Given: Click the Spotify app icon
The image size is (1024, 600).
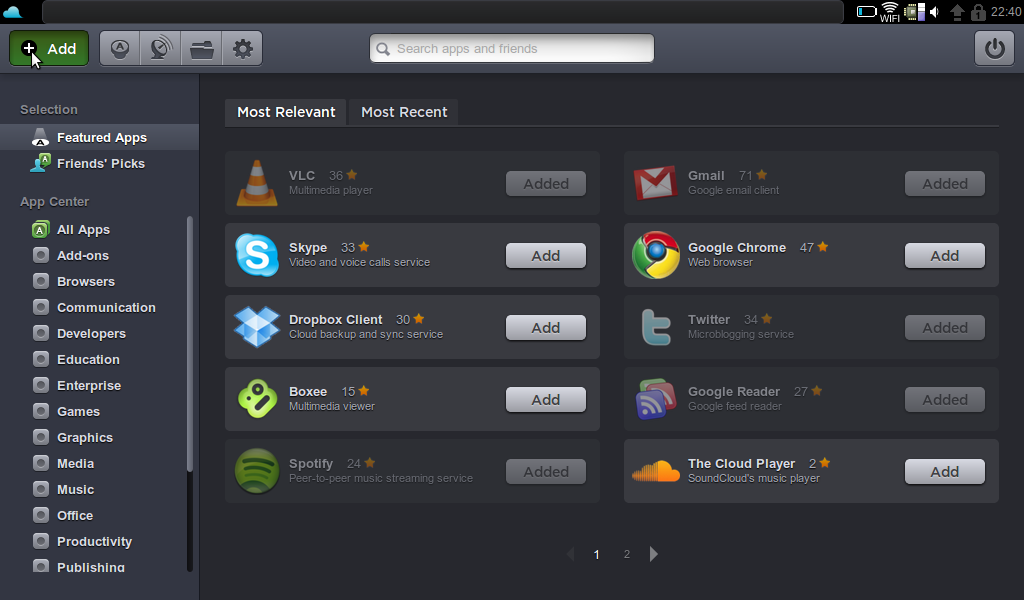Looking at the screenshot, I should pos(257,471).
